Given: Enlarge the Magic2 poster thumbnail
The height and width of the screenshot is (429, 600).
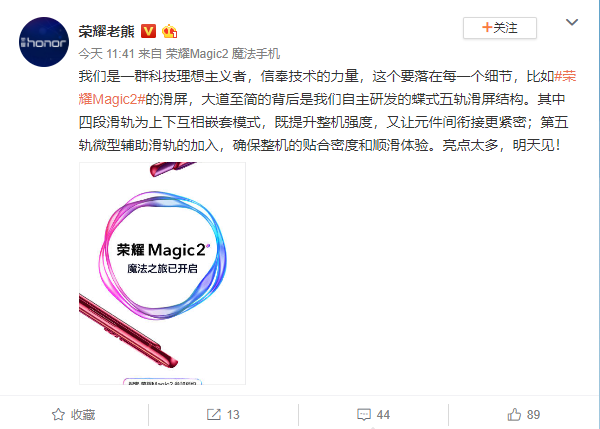Looking at the screenshot, I should click(162, 273).
